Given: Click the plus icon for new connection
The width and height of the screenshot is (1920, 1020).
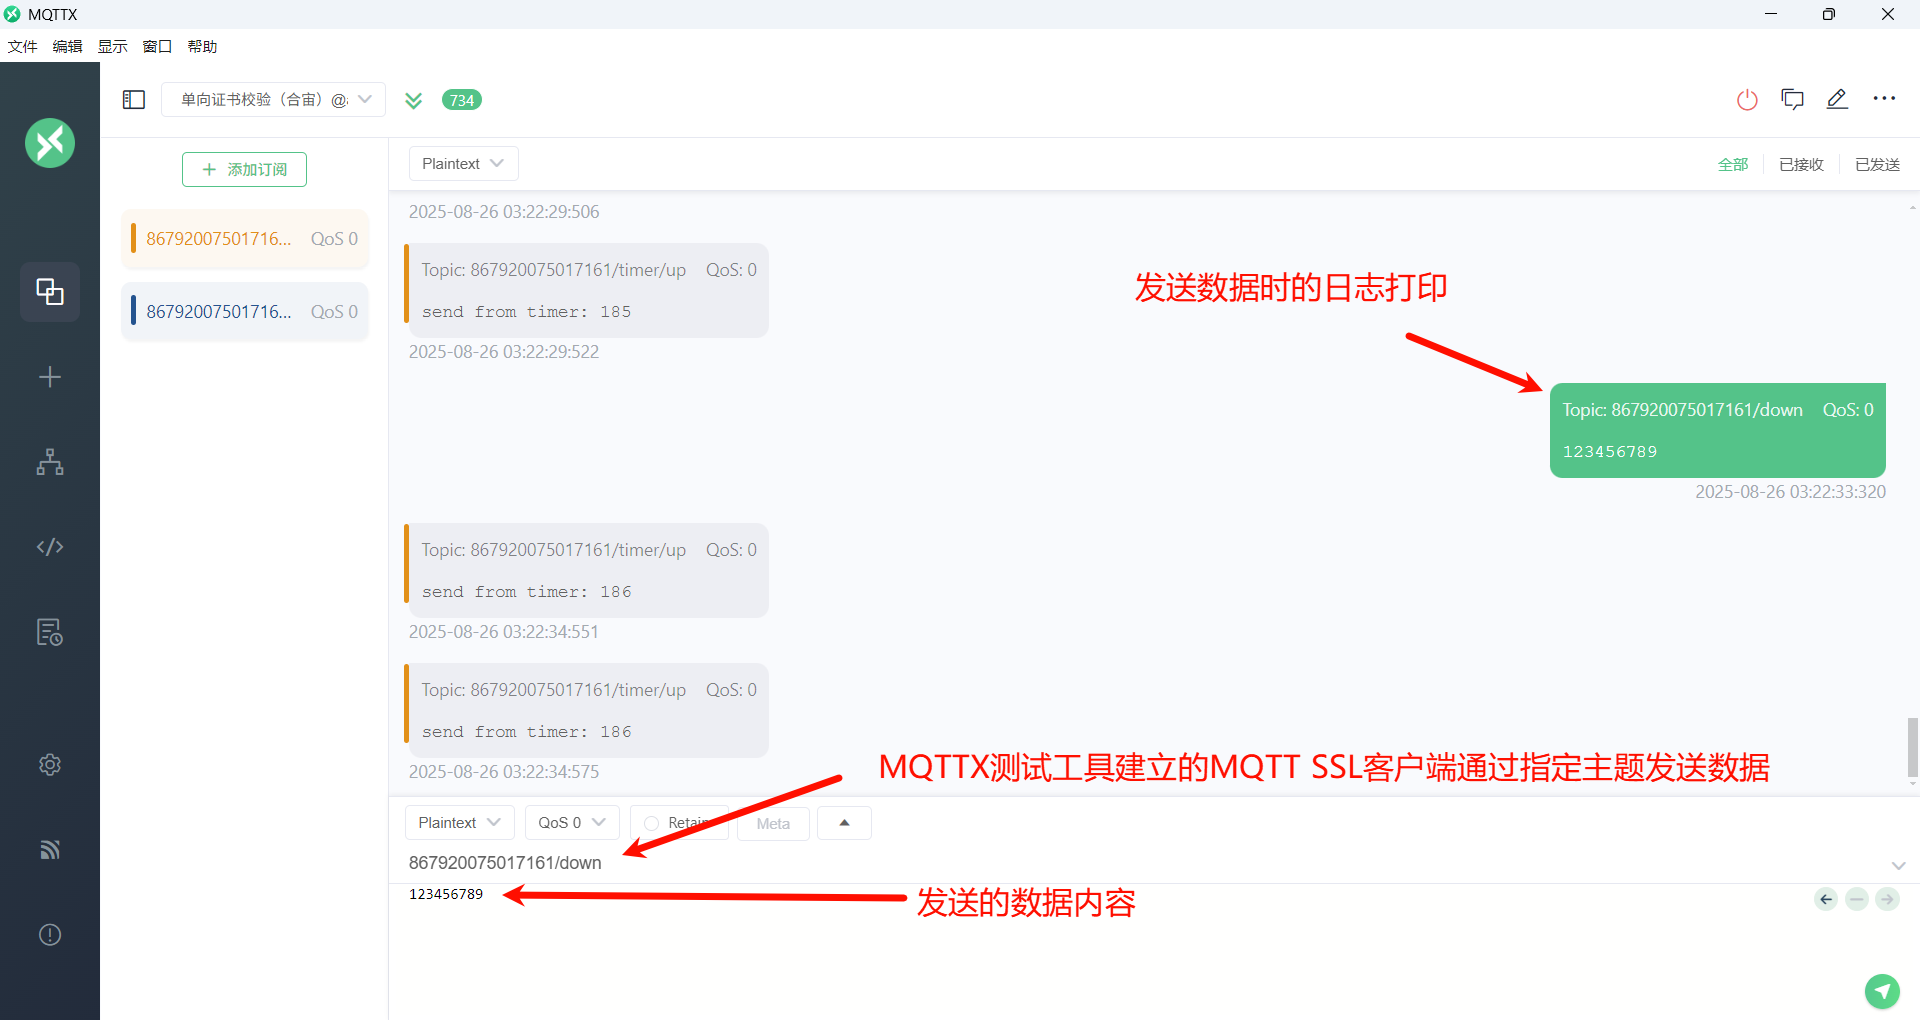Looking at the screenshot, I should pyautogui.click(x=50, y=377).
